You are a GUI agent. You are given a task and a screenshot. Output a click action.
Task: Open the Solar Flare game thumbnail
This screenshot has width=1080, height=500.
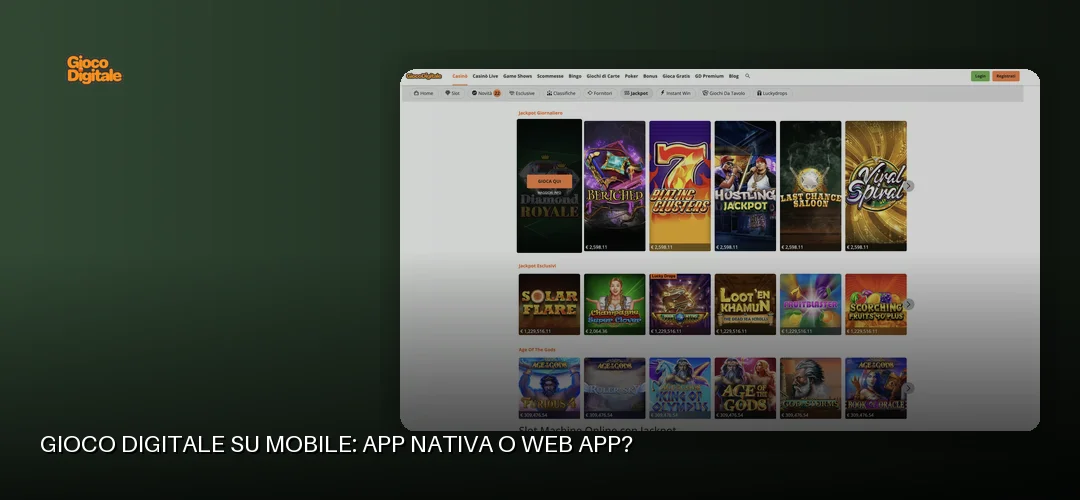[x=550, y=304]
